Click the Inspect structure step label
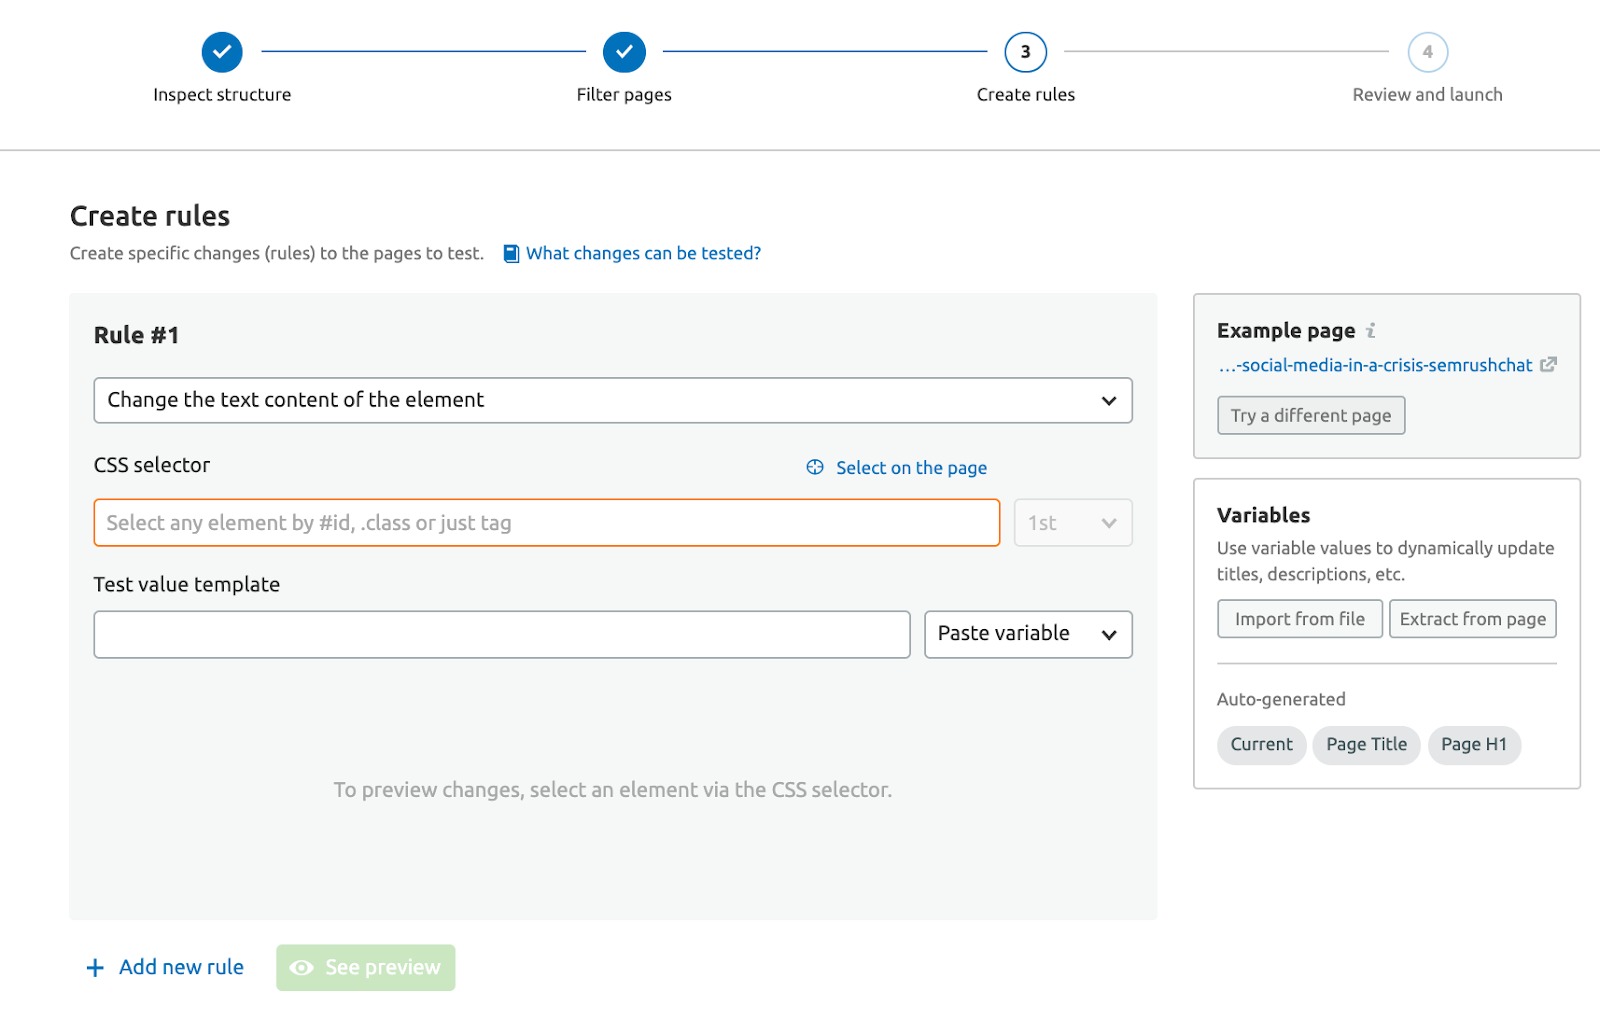Image resolution: width=1600 pixels, height=1034 pixels. click(222, 95)
